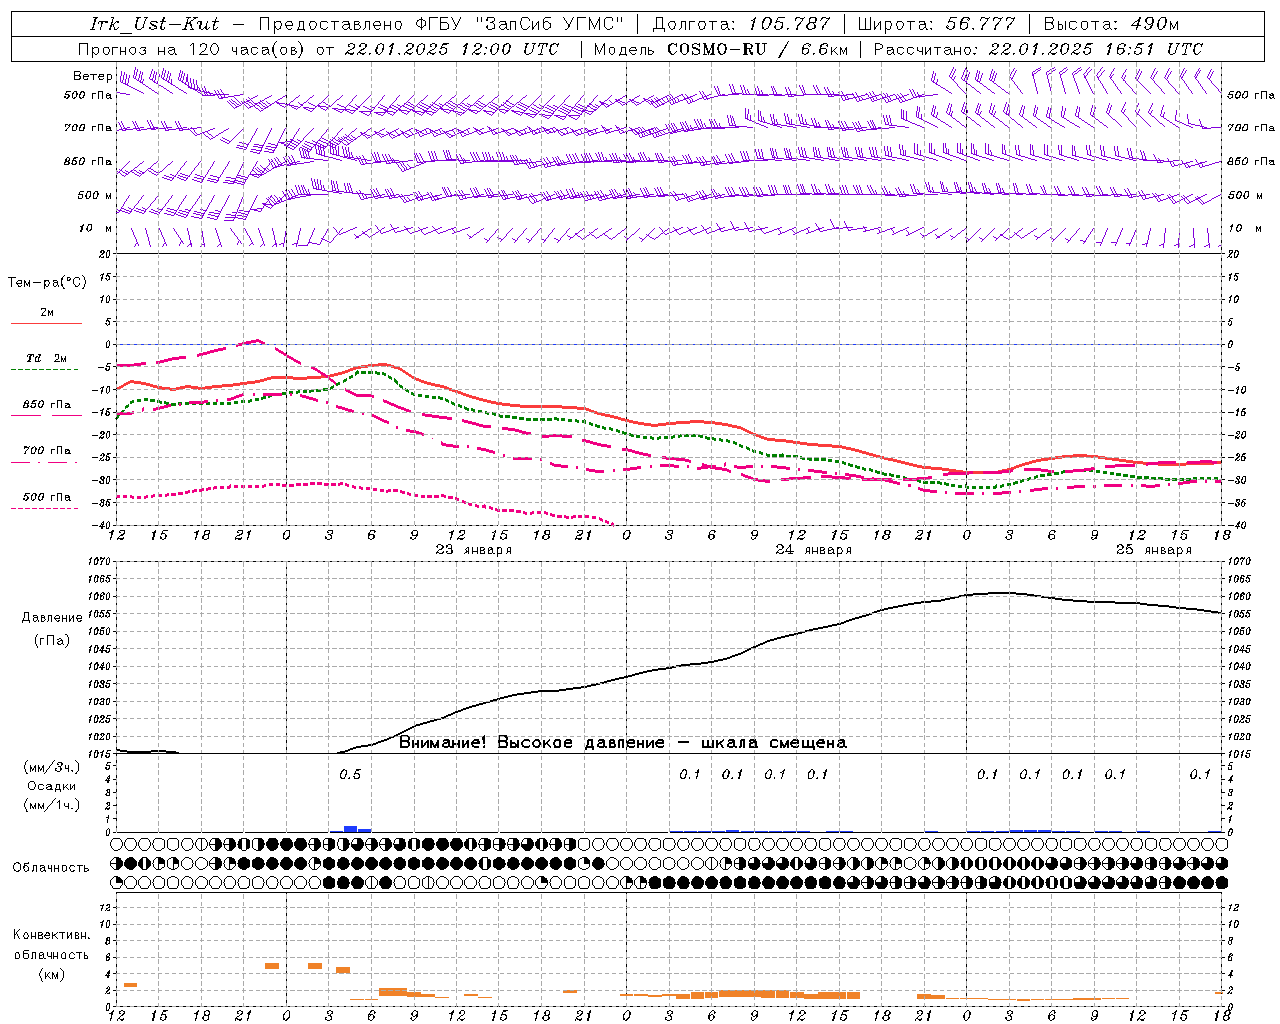
Task: Click the 0.5 precipitation amount value
Action: (350, 774)
